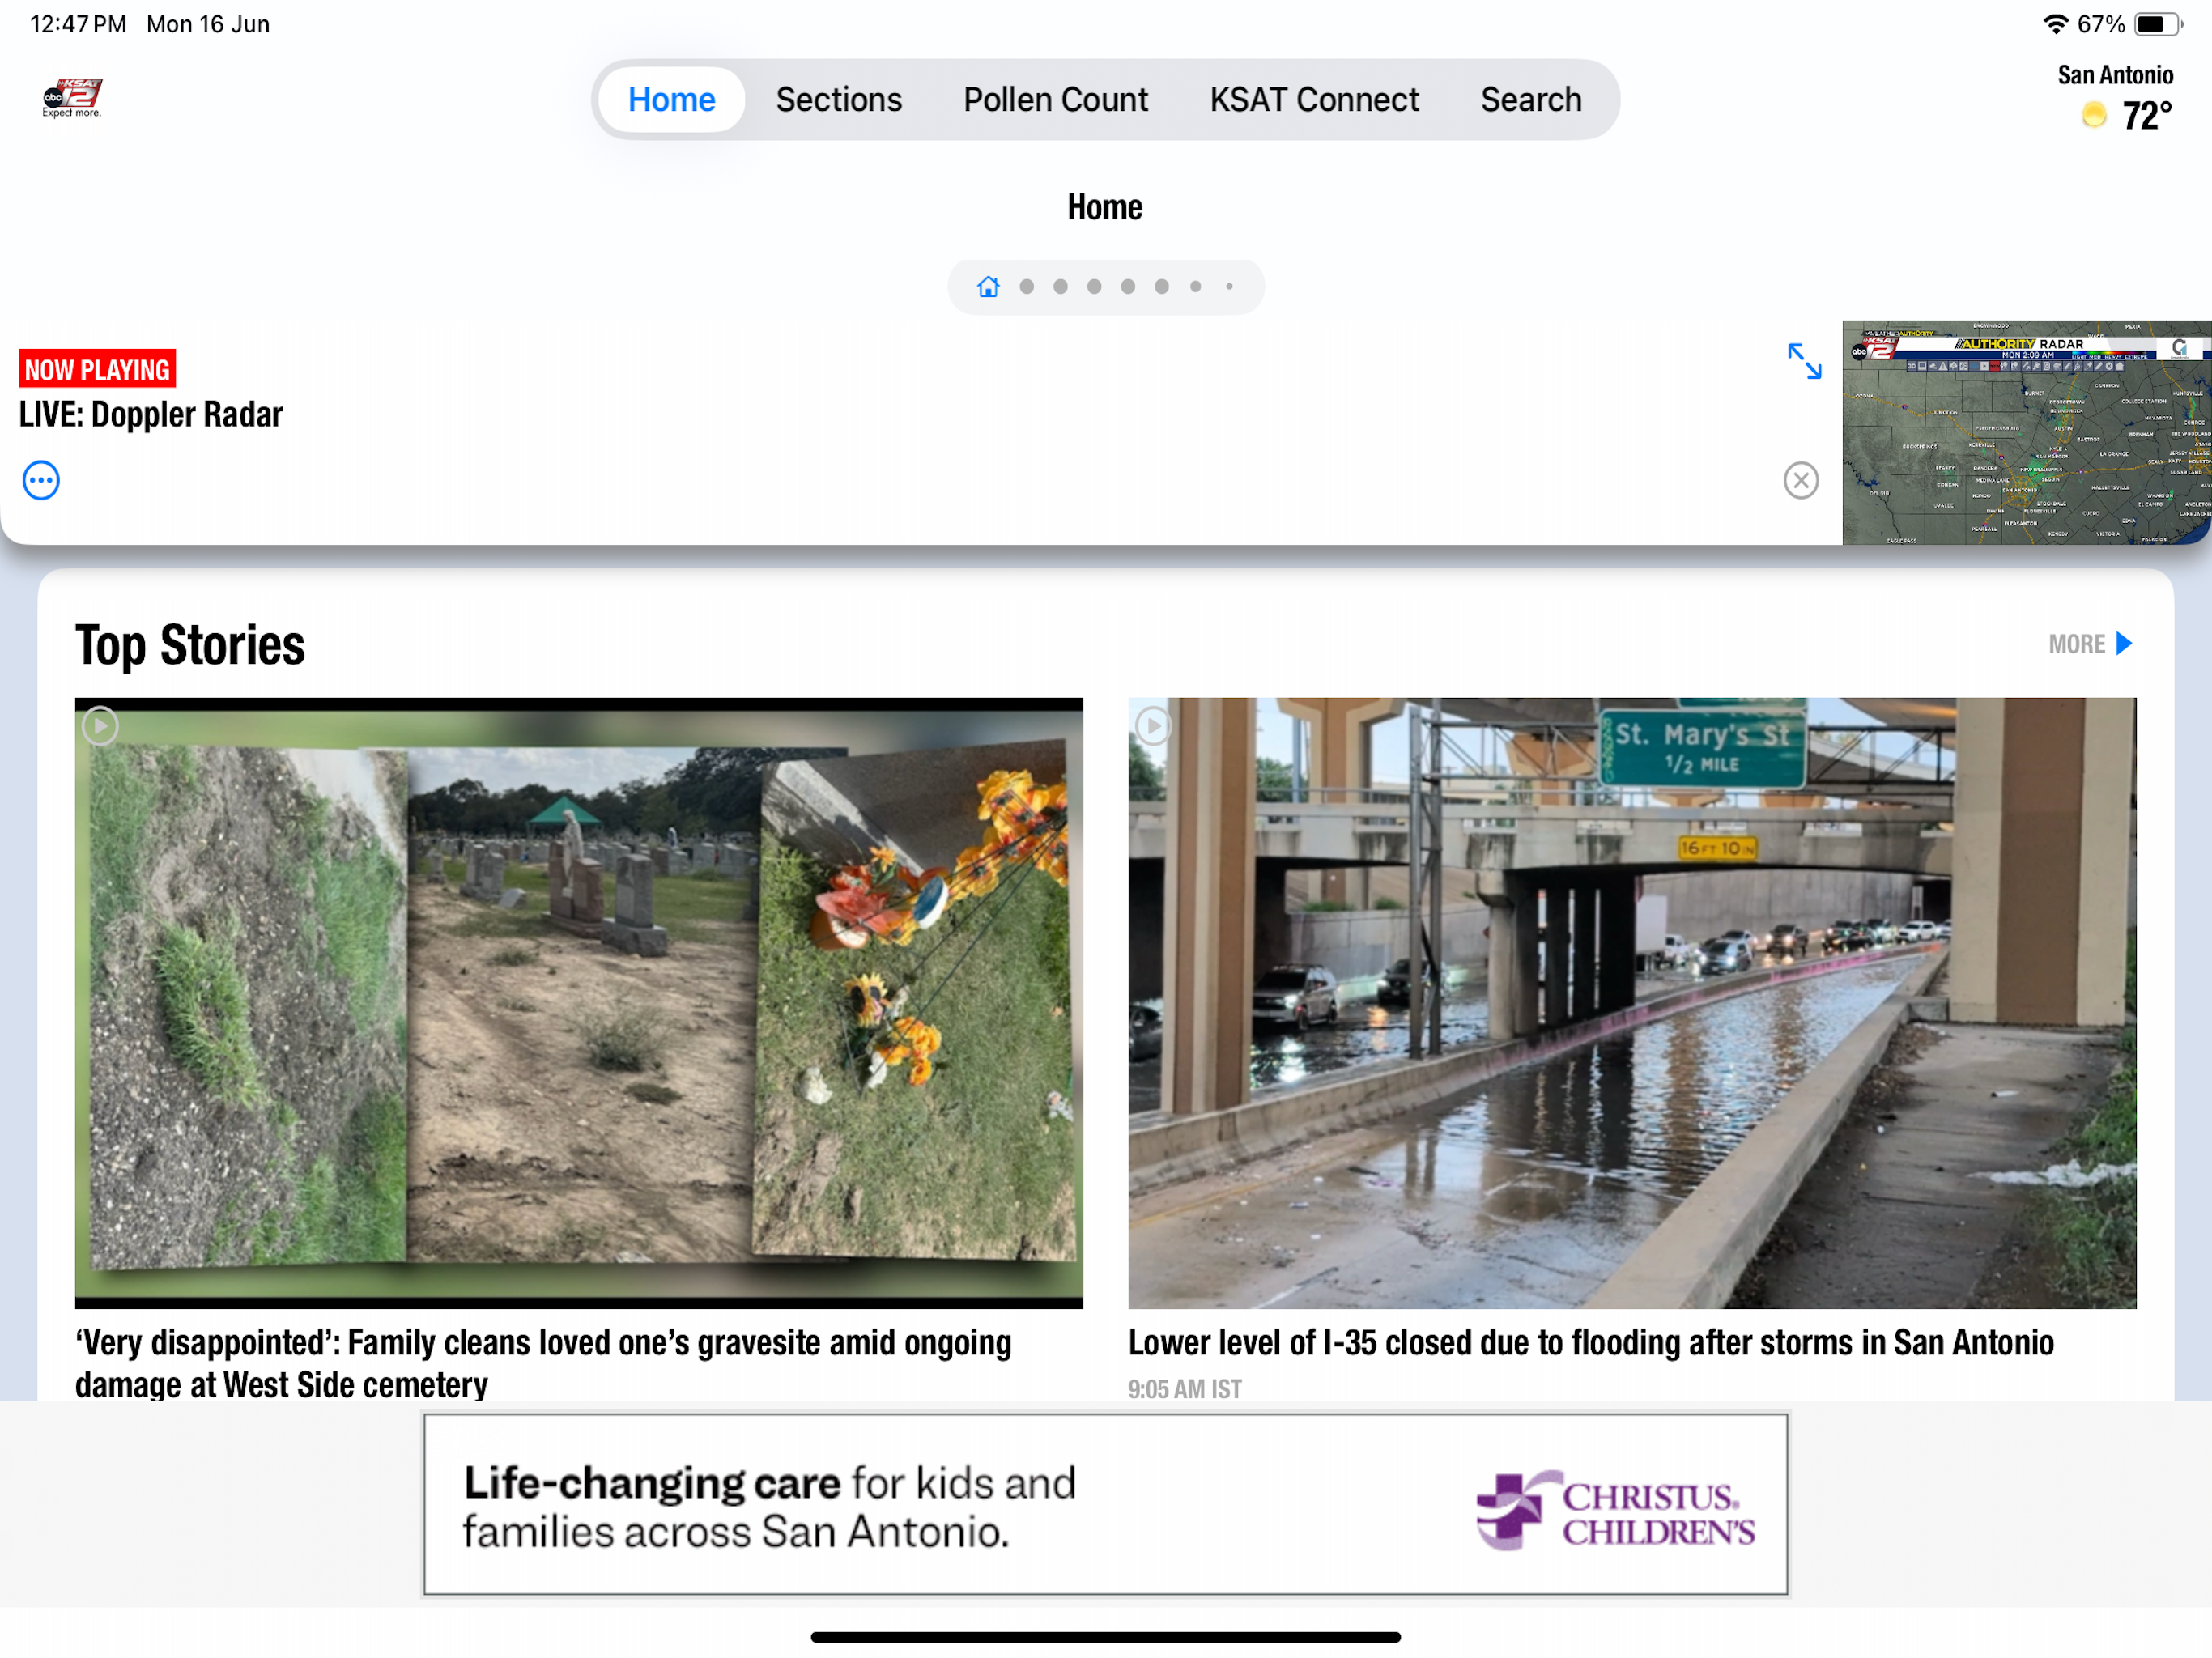Tap the blue arrow beside MORE
The width and height of the screenshot is (2212, 1658).
(2124, 644)
